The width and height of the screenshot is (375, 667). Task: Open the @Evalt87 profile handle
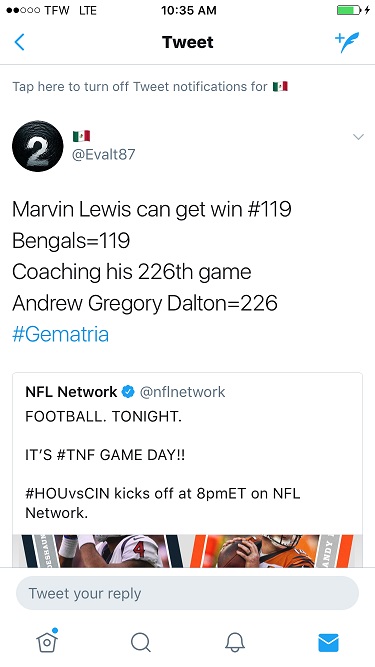click(103, 154)
